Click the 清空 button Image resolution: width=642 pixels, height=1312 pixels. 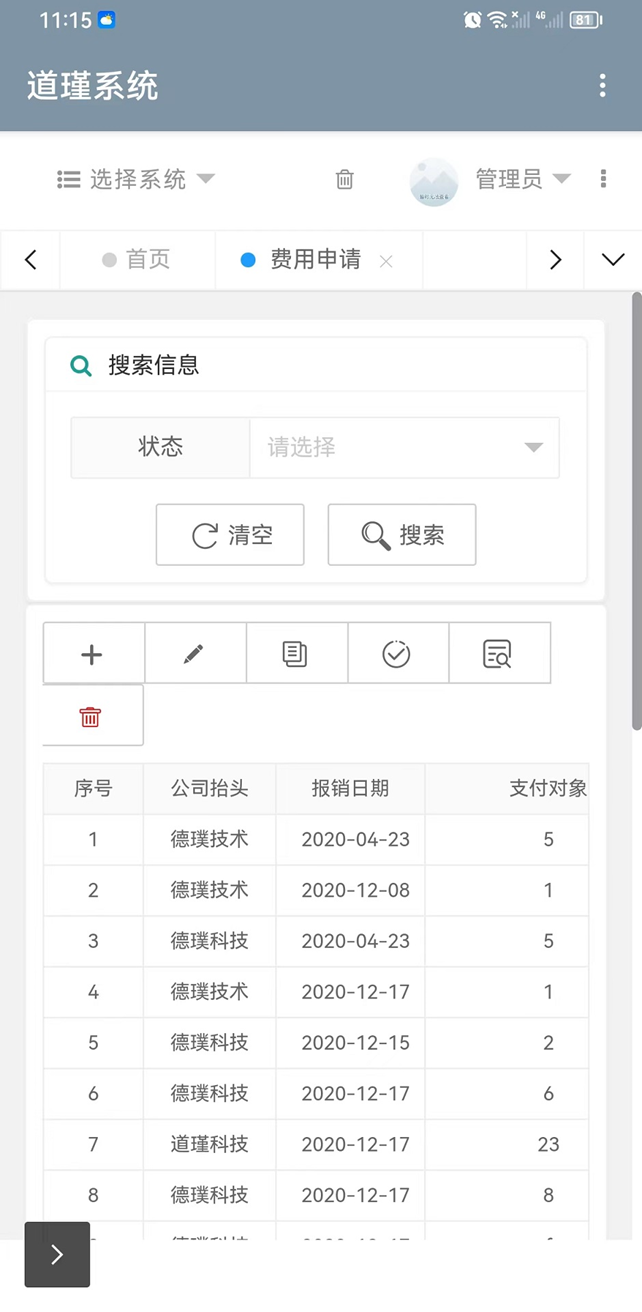click(230, 535)
